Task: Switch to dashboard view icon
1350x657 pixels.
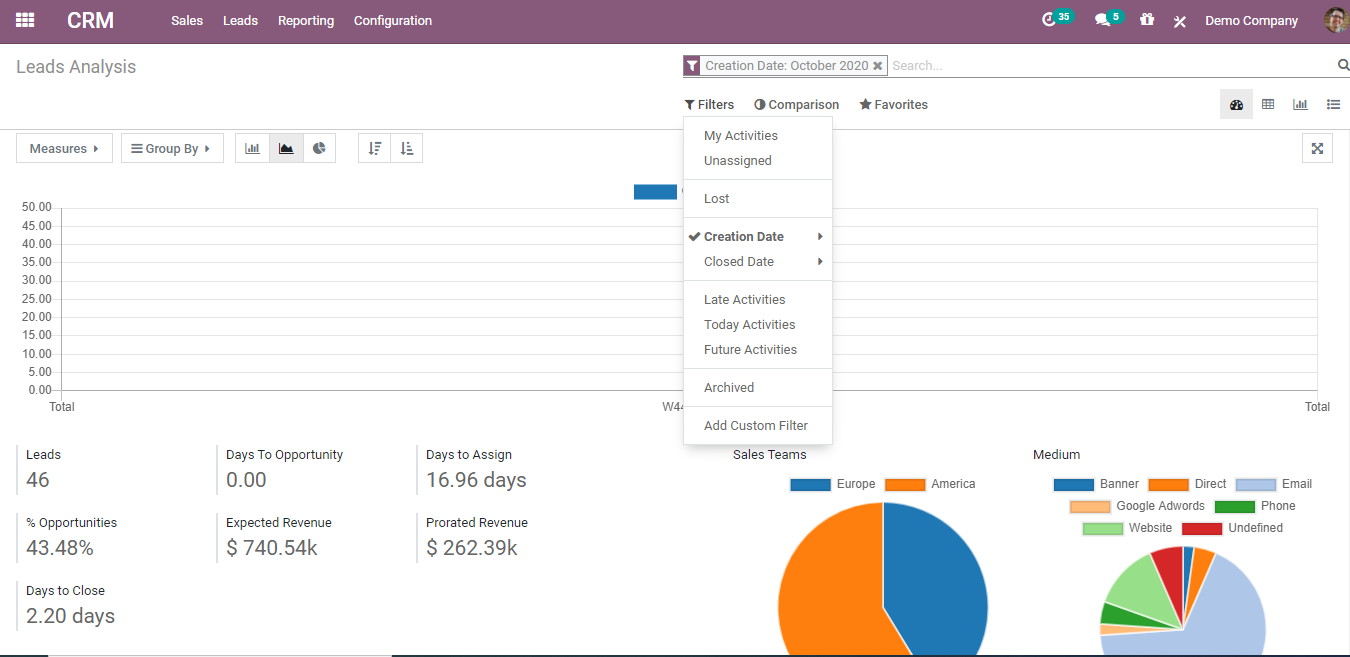Action: click(1236, 105)
